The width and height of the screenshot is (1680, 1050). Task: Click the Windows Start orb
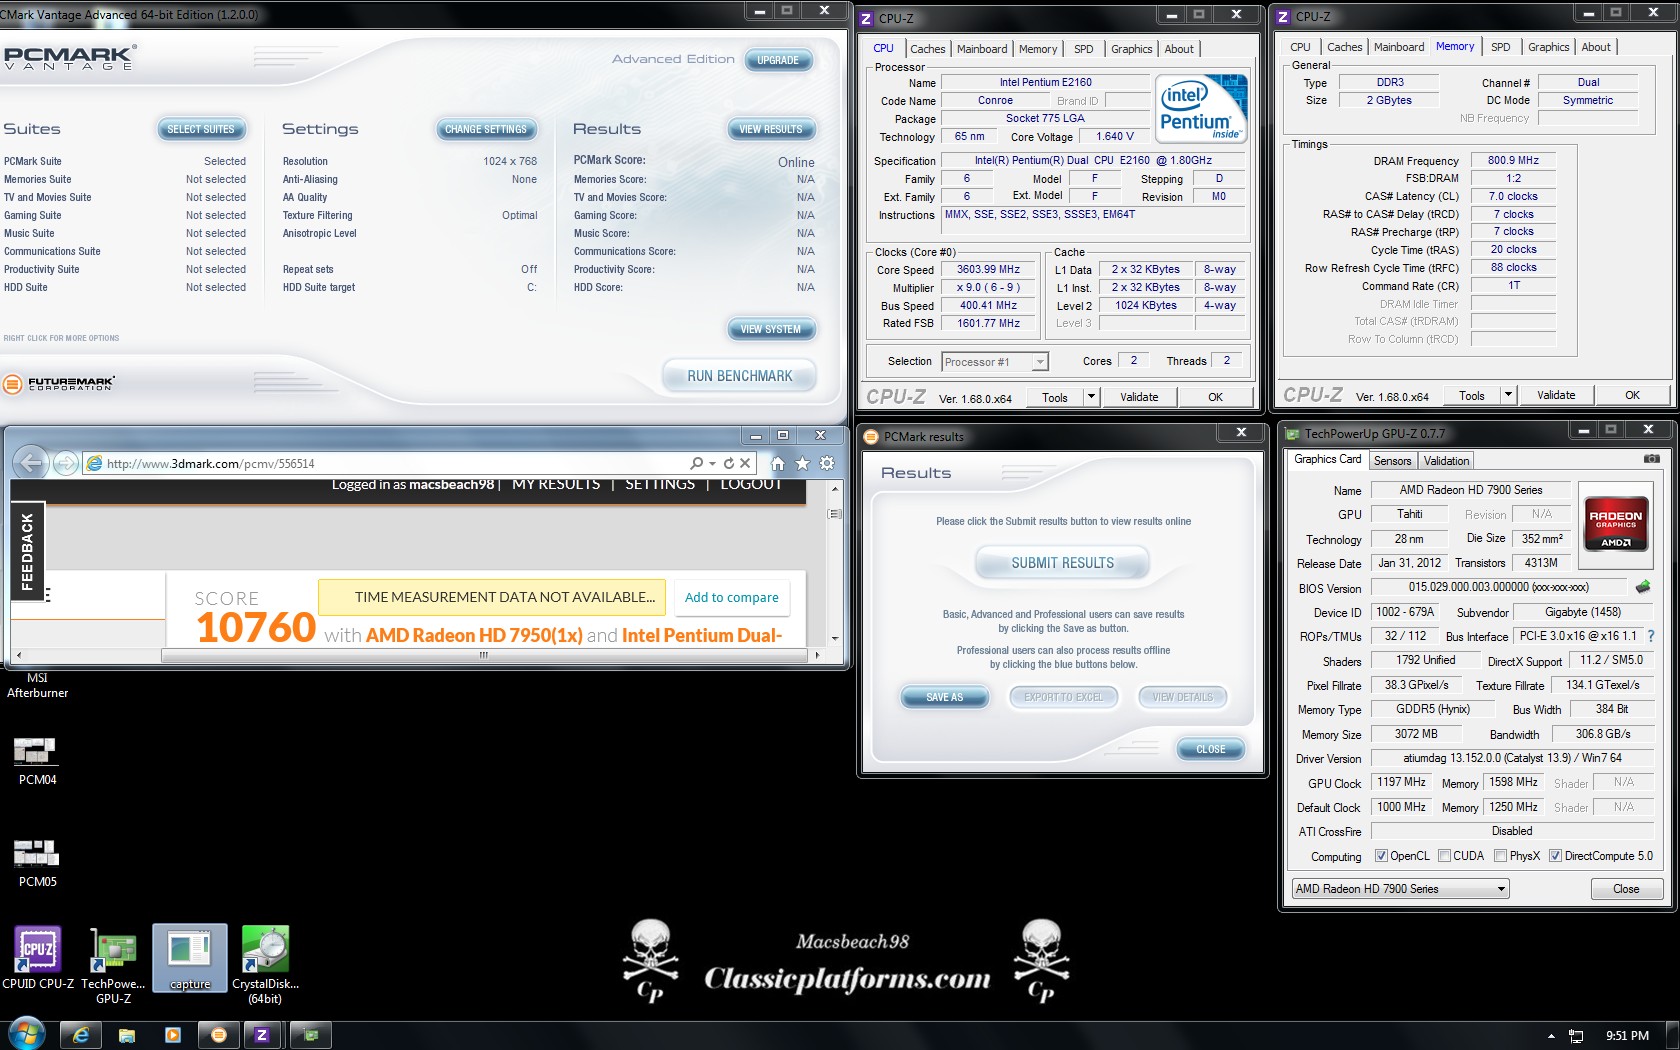tap(27, 1034)
